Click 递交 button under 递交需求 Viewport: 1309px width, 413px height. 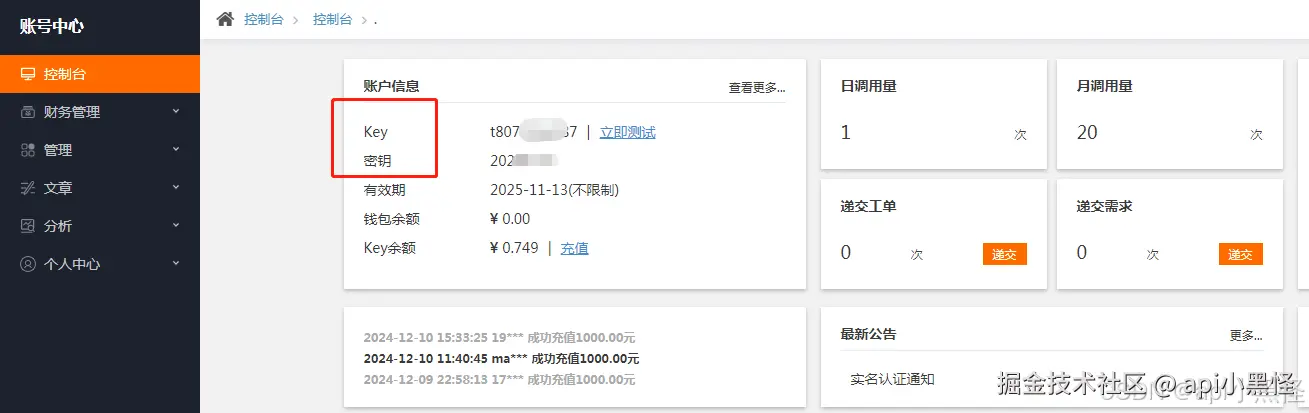click(1240, 254)
